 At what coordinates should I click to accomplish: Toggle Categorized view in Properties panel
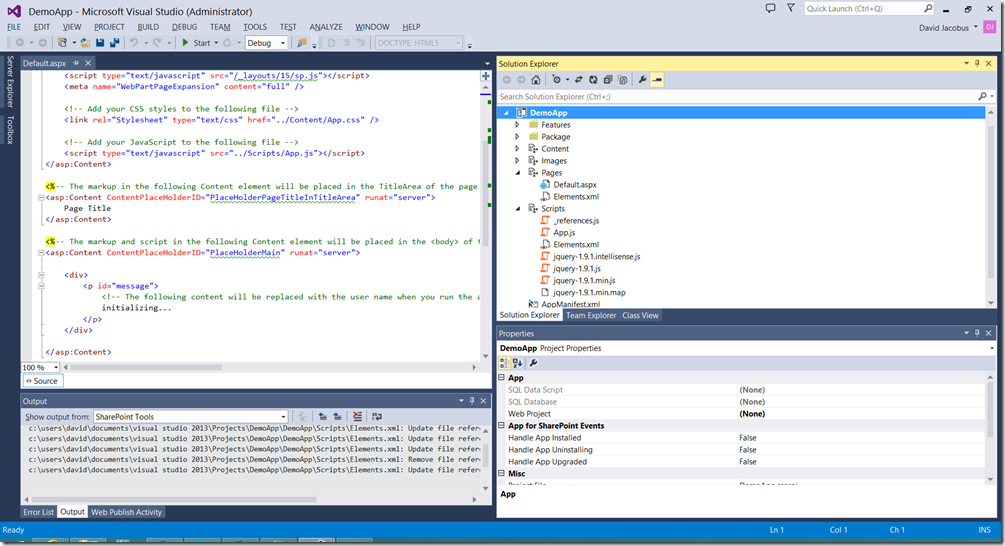(504, 363)
